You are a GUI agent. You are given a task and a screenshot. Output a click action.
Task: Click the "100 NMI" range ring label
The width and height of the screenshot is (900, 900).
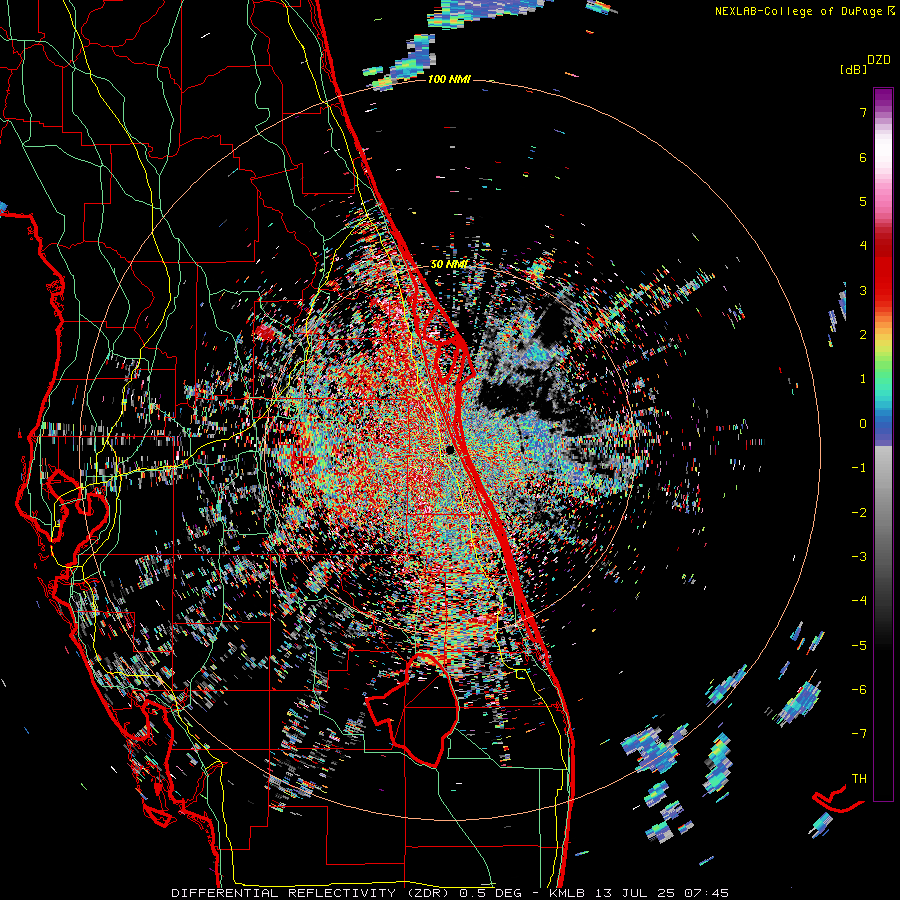449,79
